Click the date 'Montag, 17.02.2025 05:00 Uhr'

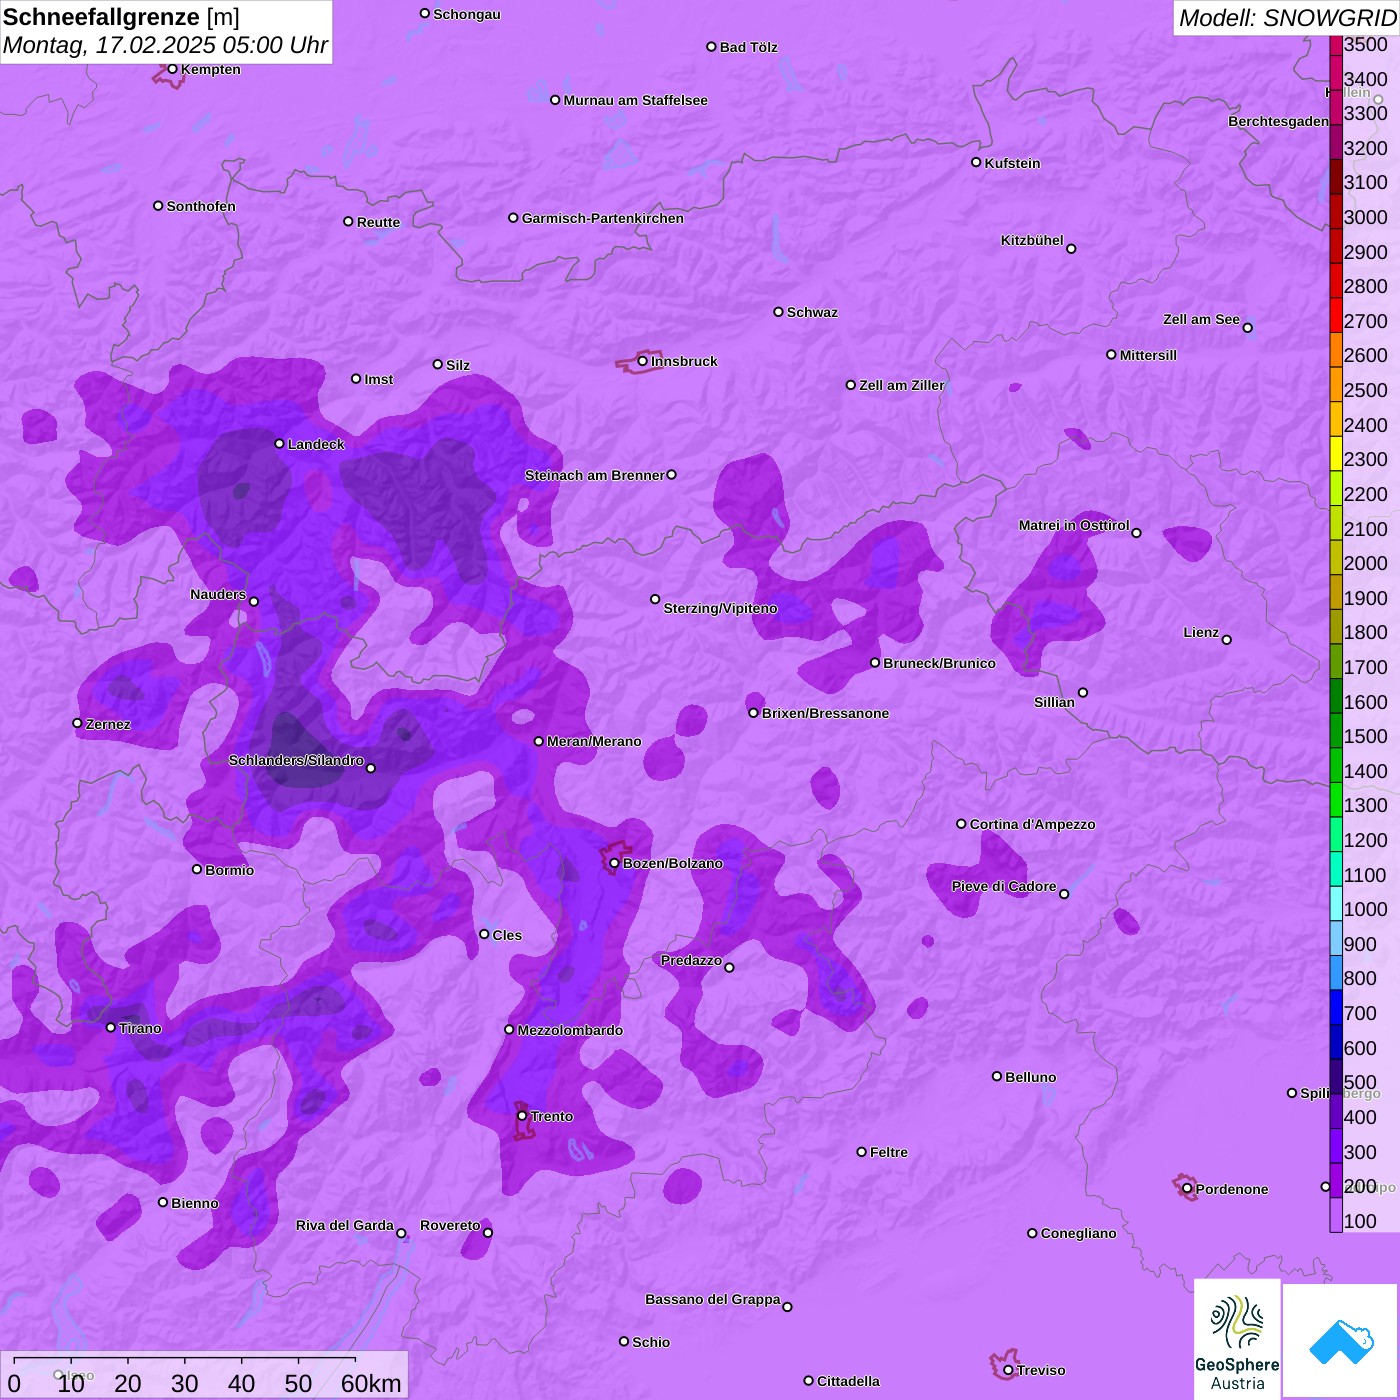165,45
